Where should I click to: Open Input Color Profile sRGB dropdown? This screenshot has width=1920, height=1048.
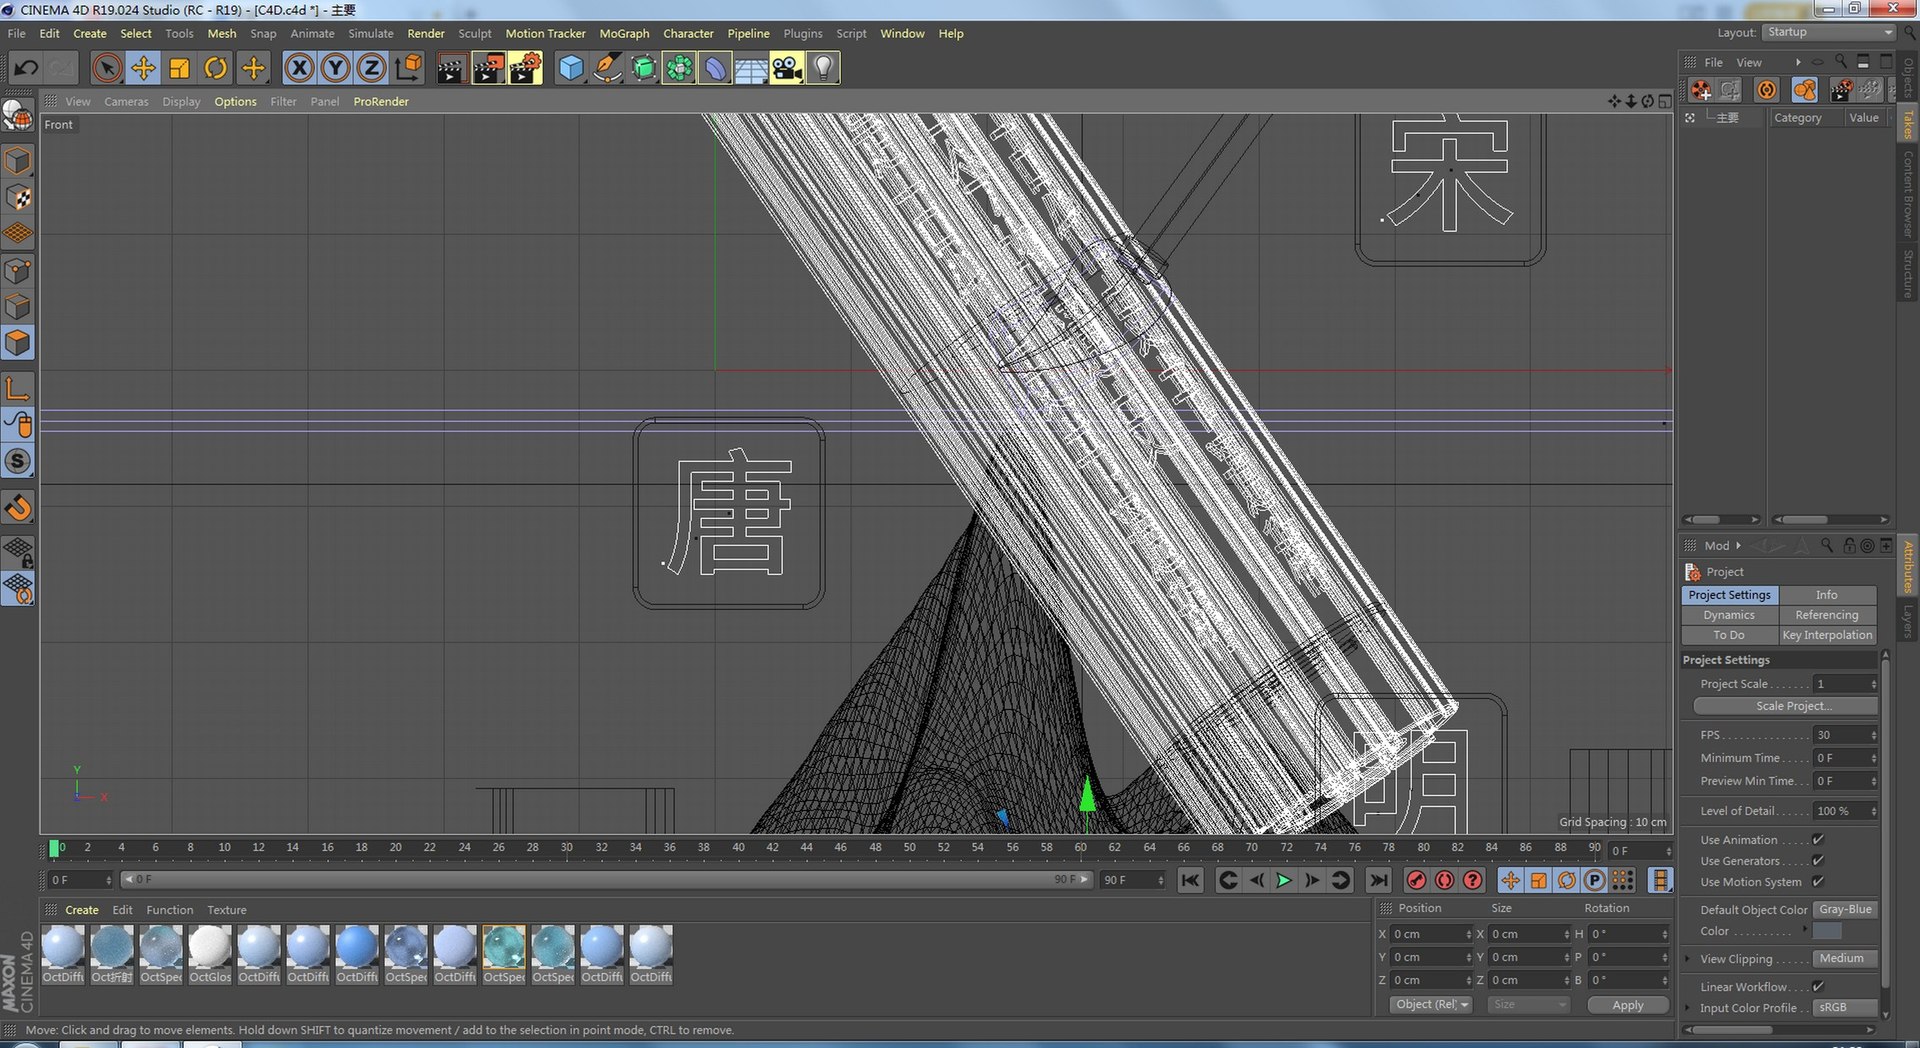(x=1845, y=1008)
